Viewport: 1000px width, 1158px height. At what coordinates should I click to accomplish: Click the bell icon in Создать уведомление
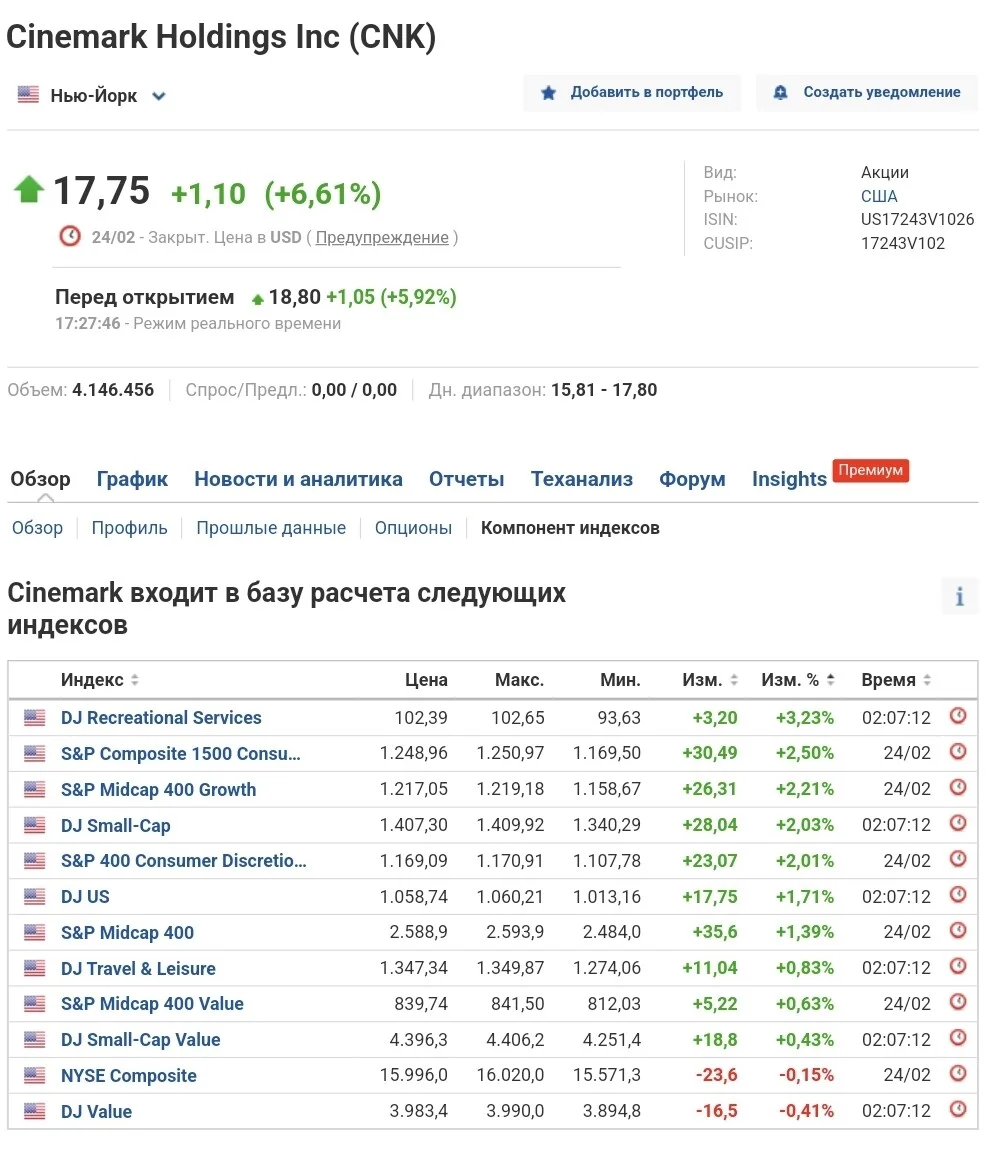click(780, 92)
